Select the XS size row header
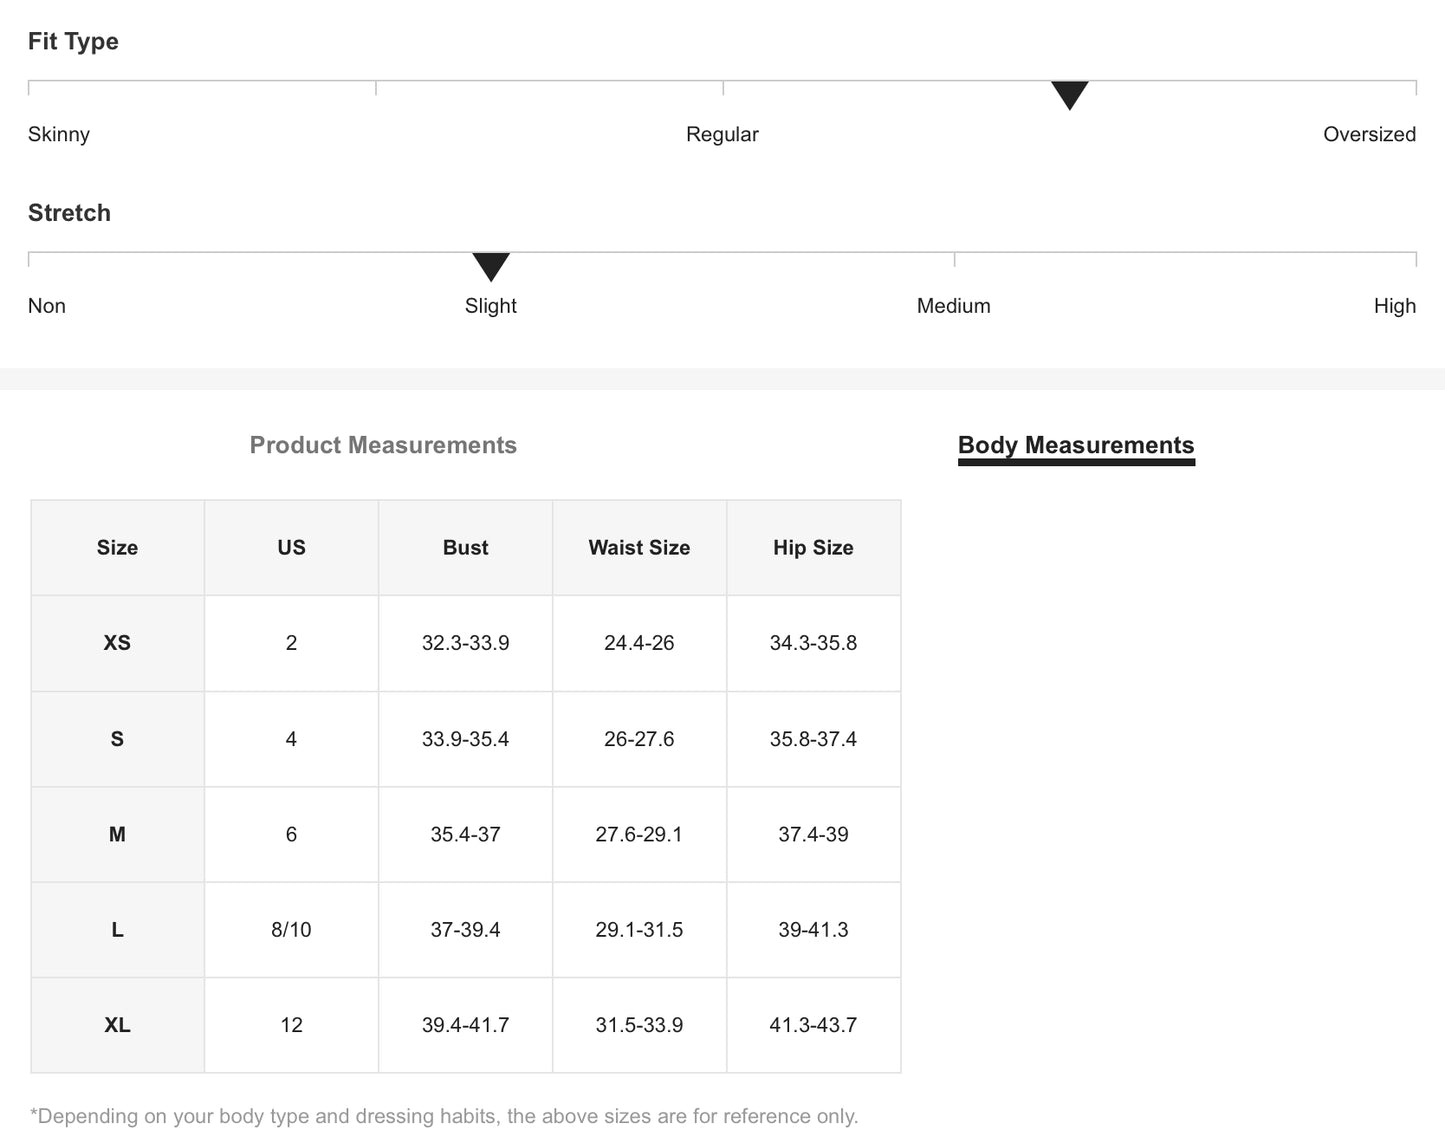 117,643
